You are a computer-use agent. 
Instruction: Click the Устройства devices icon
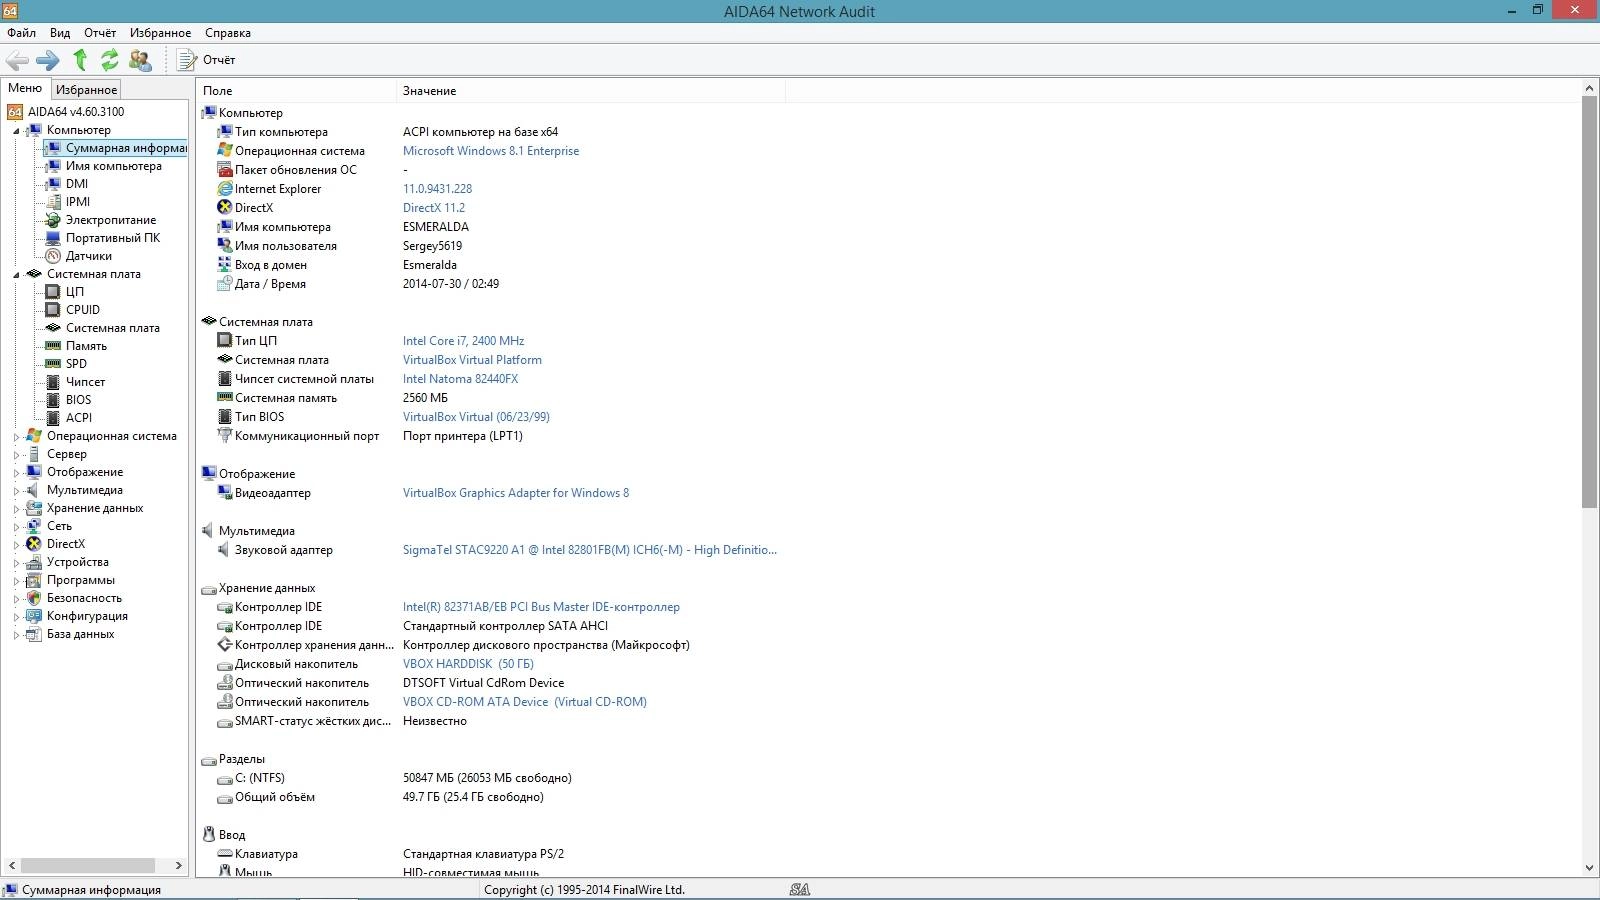(x=34, y=562)
